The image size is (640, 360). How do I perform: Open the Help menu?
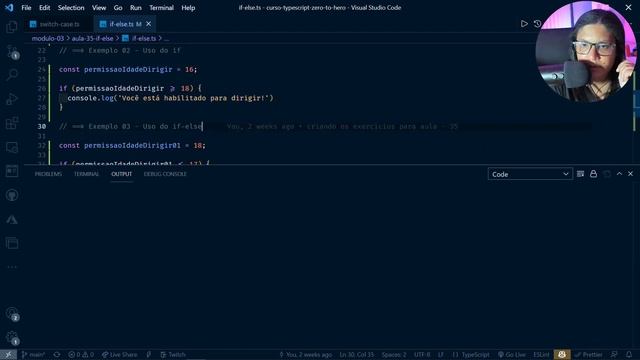click(188, 8)
